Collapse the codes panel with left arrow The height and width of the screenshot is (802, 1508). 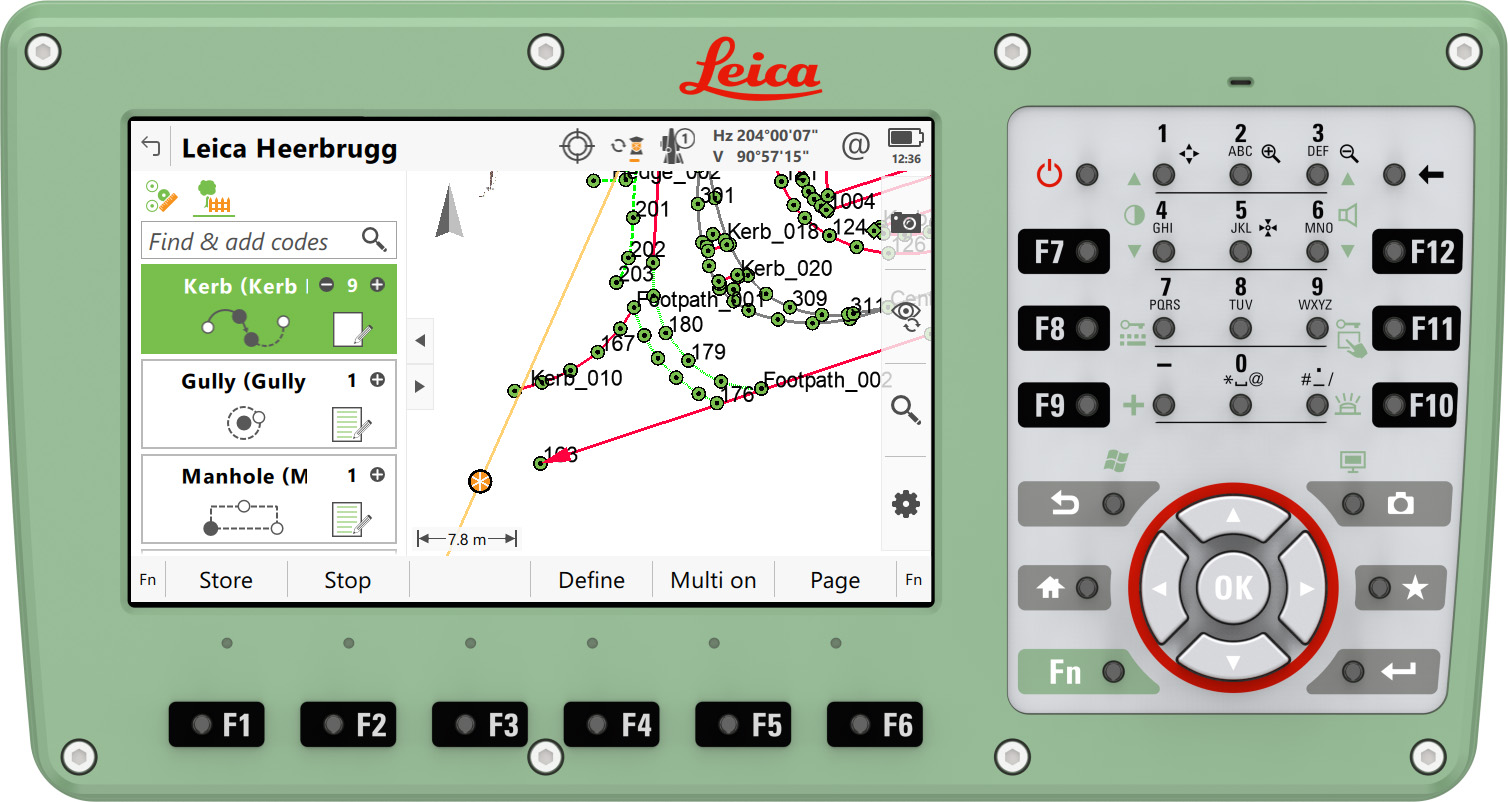coord(419,340)
